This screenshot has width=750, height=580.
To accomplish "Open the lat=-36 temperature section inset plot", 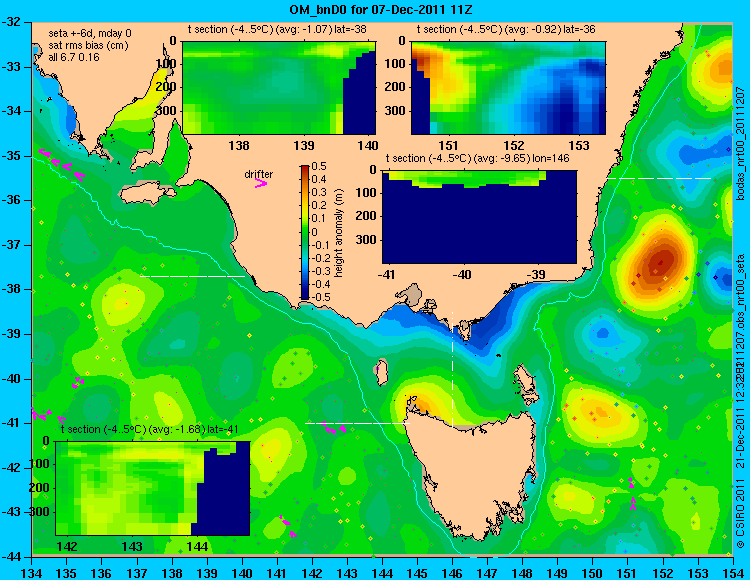I will click(x=508, y=88).
